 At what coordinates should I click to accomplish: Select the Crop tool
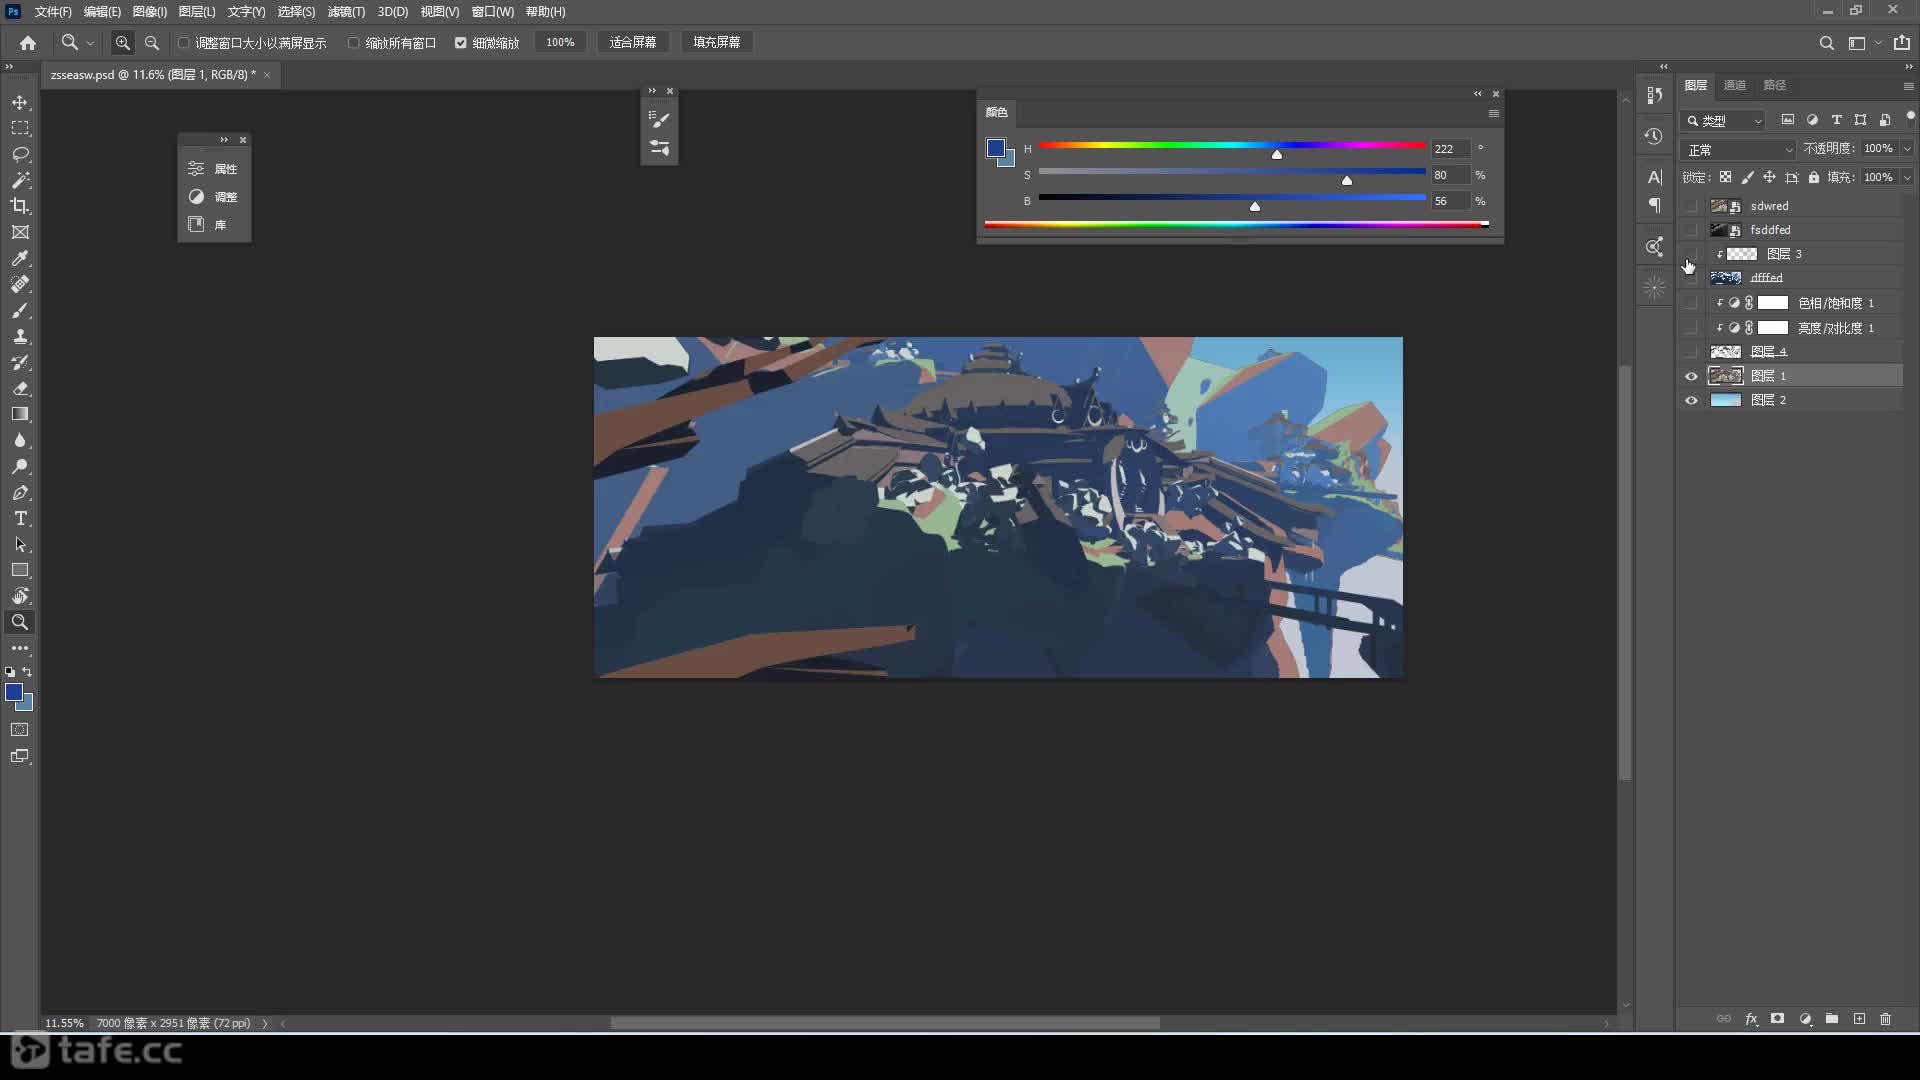pos(20,206)
